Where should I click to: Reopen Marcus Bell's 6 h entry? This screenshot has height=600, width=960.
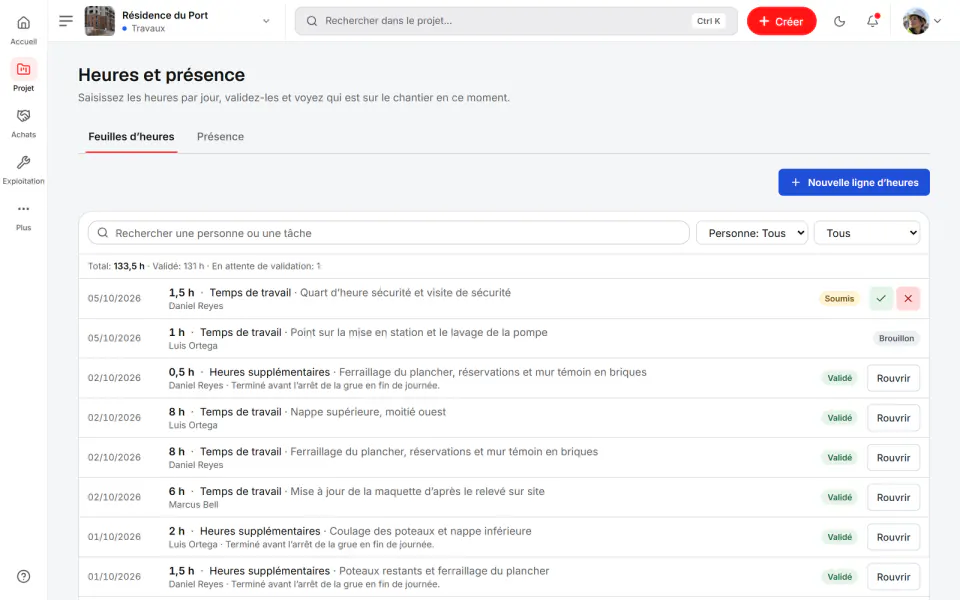click(x=893, y=498)
